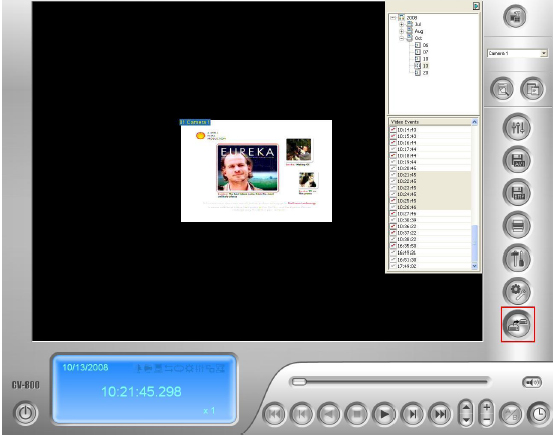
Task: Click the Video Events scrollbar down arrow
Action: pyautogui.click(x=475, y=266)
